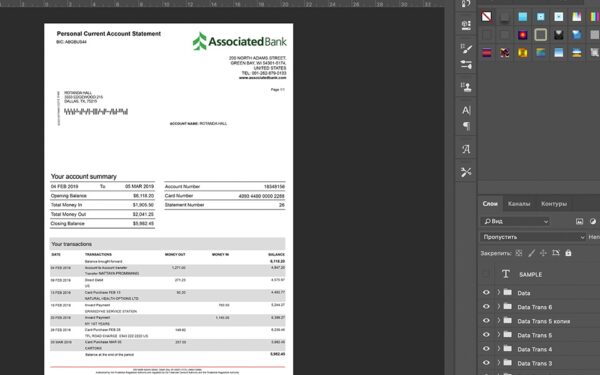Click the 'Closing Balance' row label

(68, 223)
